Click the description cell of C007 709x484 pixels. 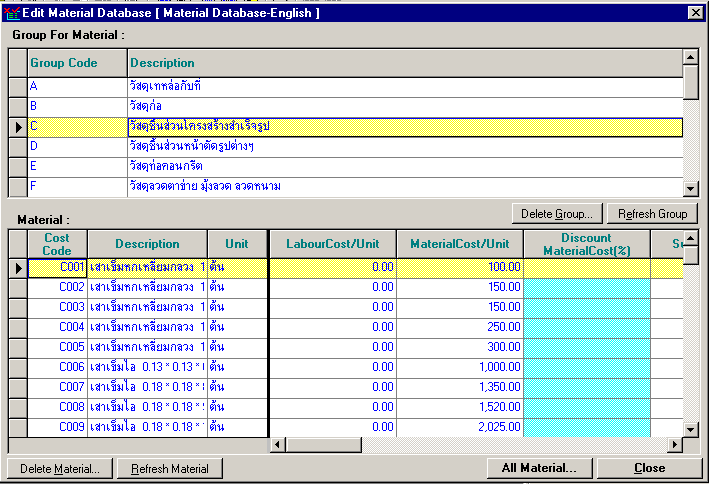click(x=147, y=387)
